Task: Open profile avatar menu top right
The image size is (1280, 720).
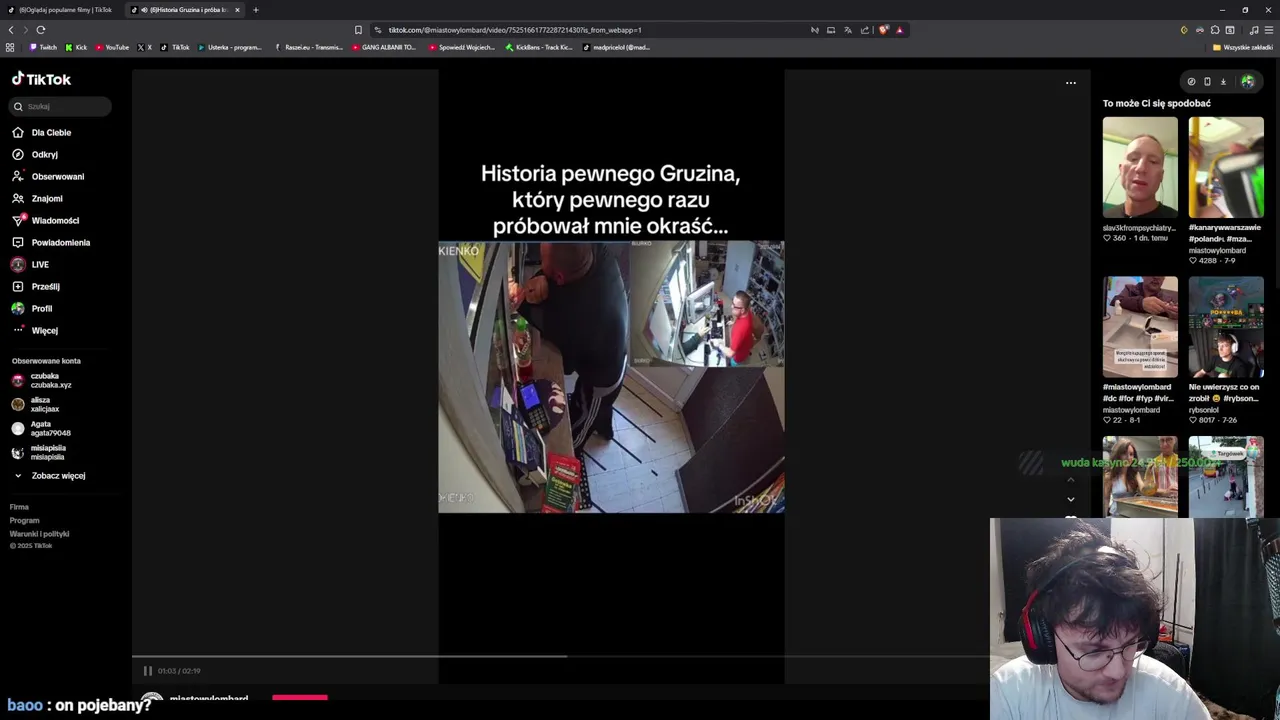Action: (1247, 82)
